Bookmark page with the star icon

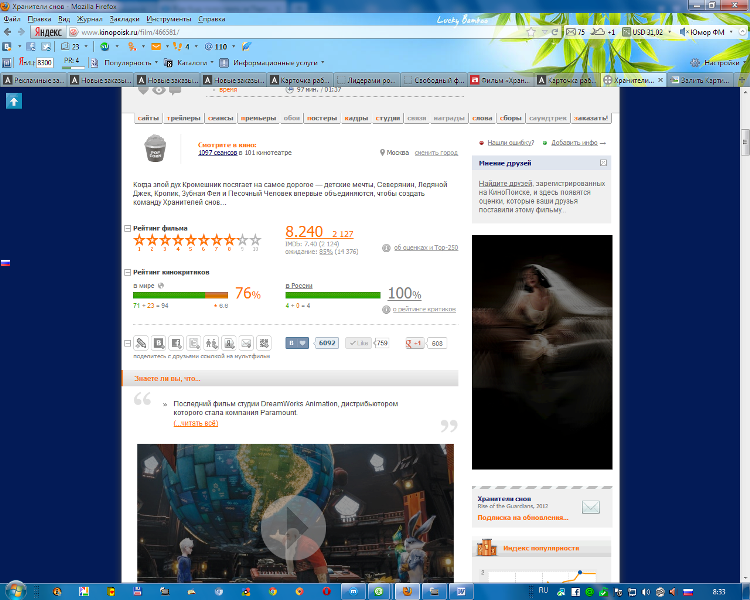tap(531, 32)
